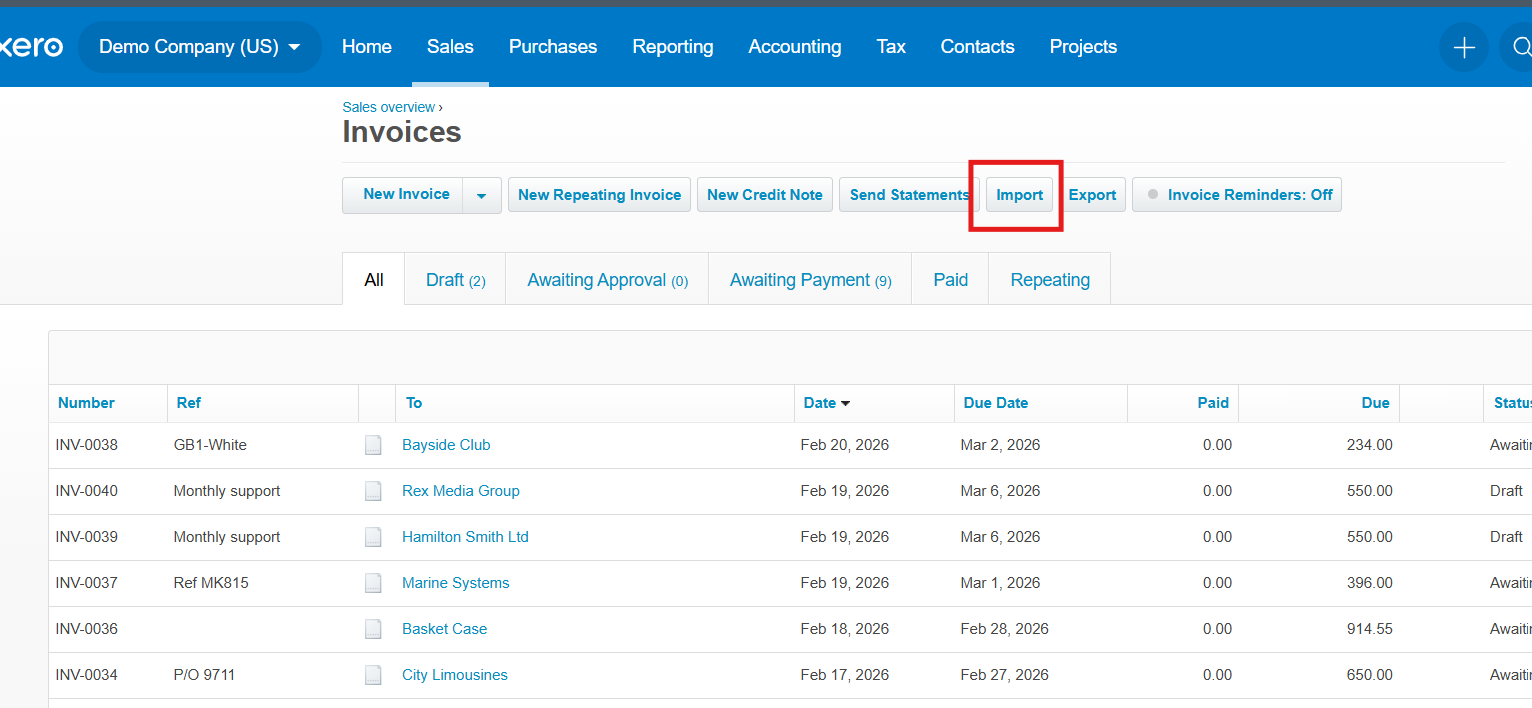Click the Import button

pos(1019,195)
